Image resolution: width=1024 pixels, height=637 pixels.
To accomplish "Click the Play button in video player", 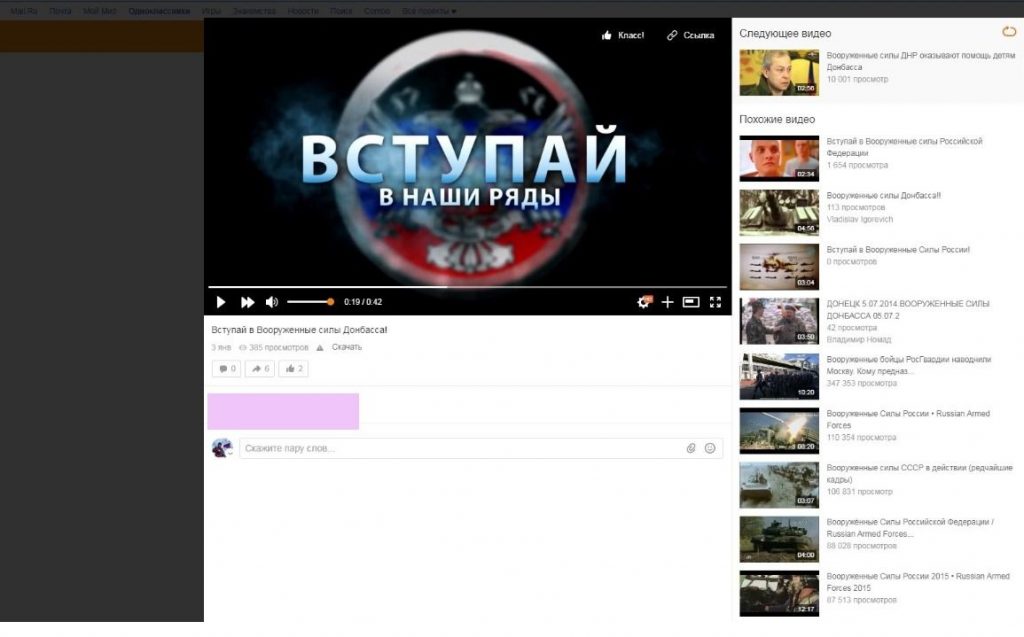I will [x=221, y=302].
